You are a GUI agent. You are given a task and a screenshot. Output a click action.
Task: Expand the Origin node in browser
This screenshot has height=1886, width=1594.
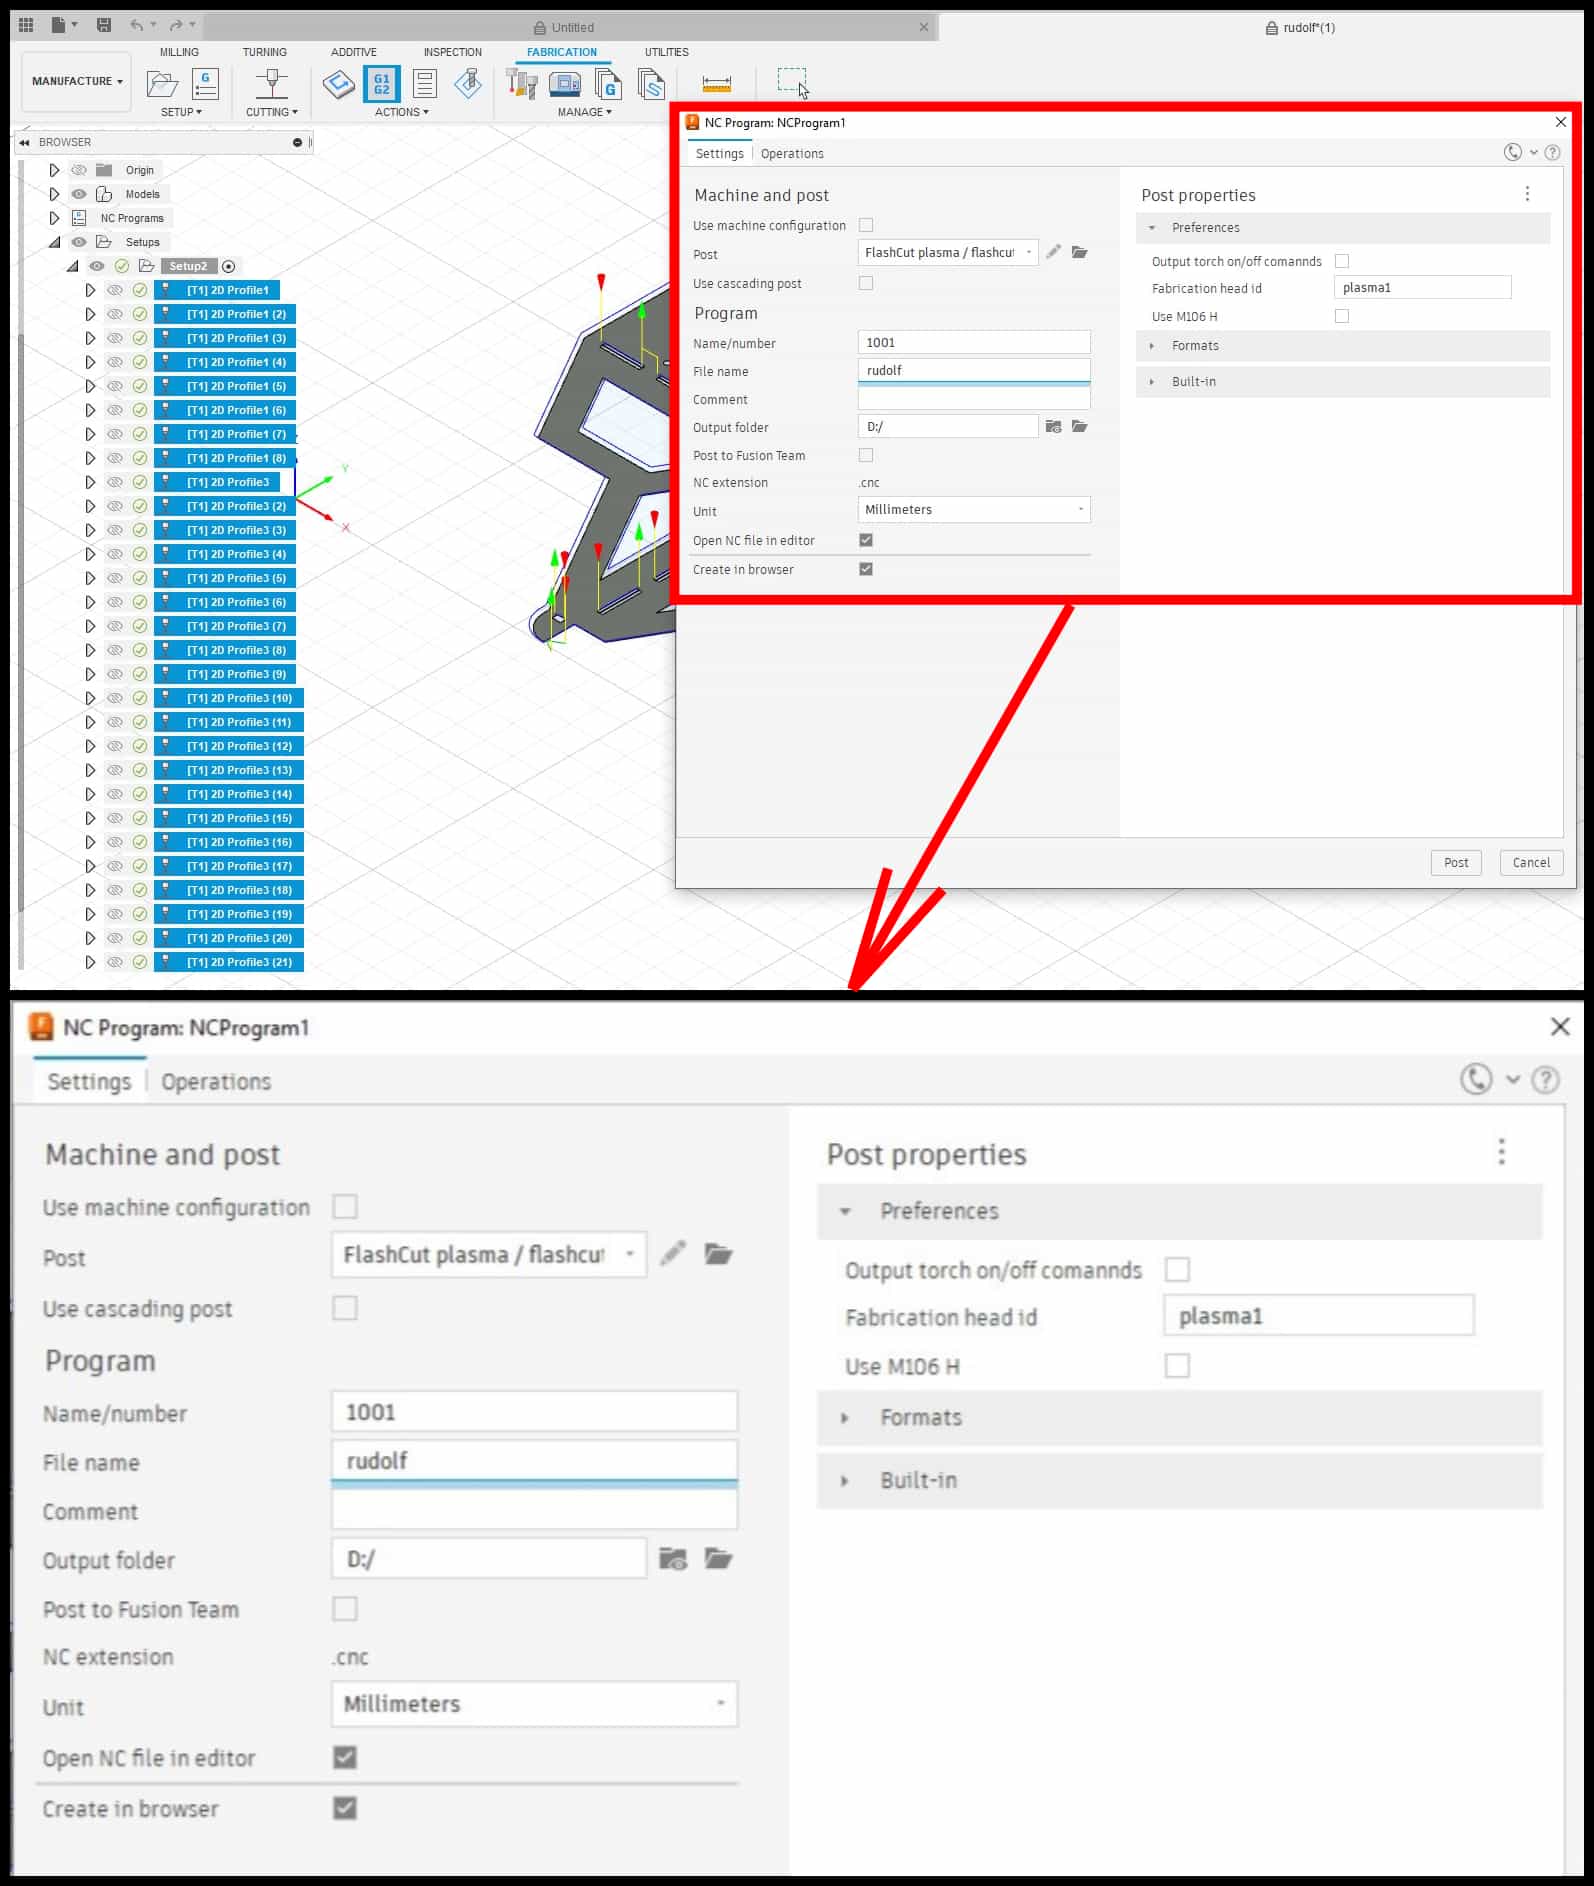coord(55,170)
